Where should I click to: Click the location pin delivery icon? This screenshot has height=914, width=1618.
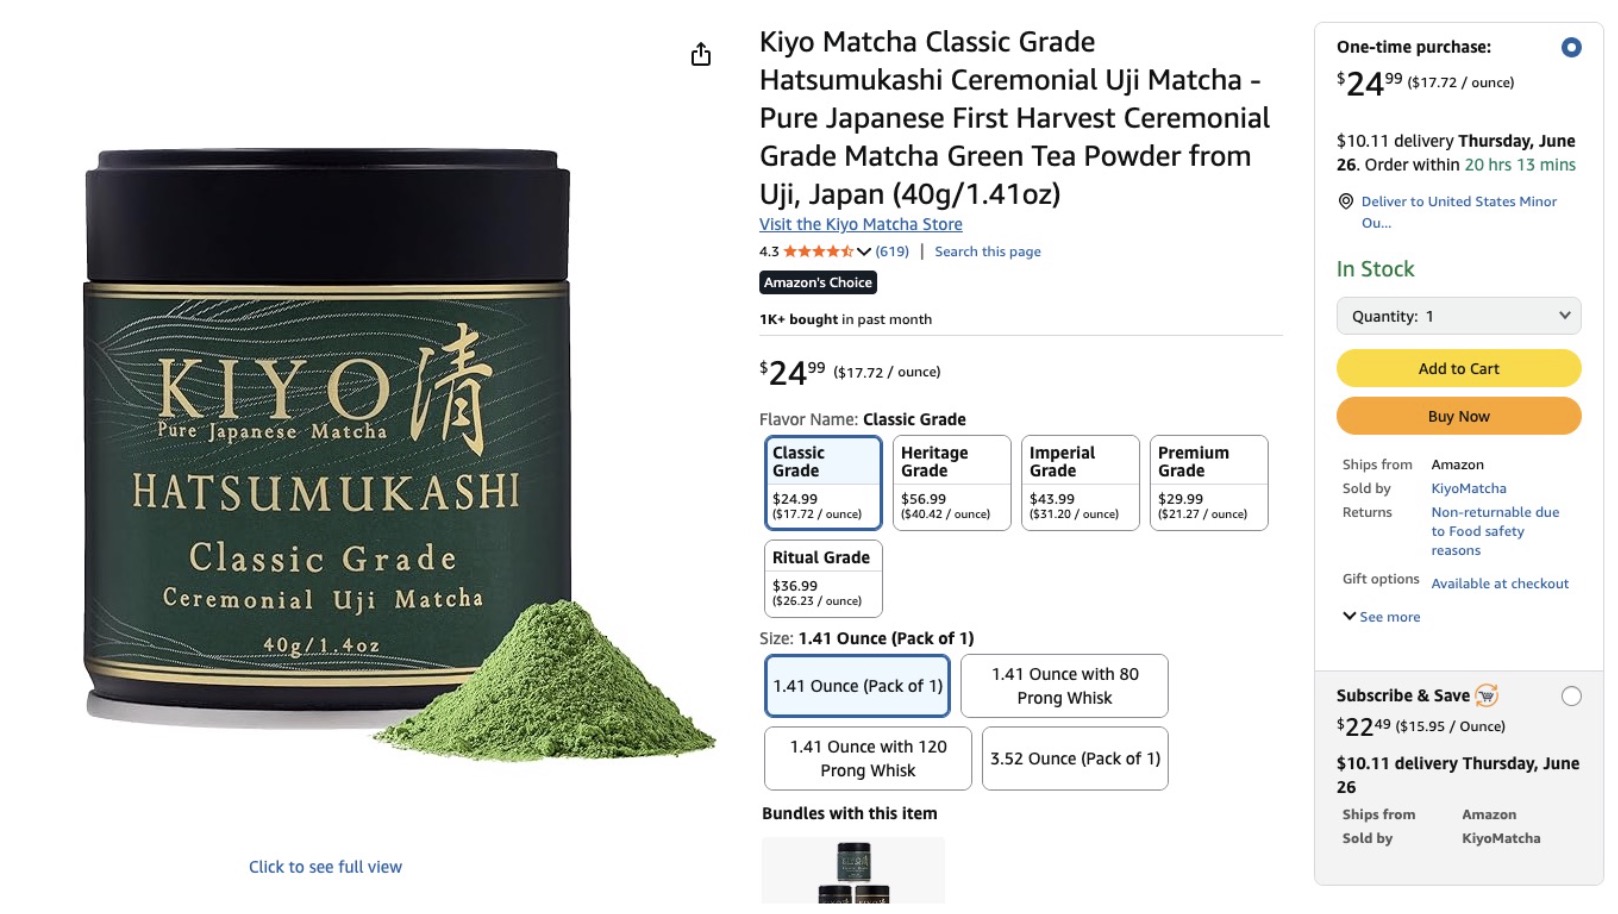(1346, 201)
